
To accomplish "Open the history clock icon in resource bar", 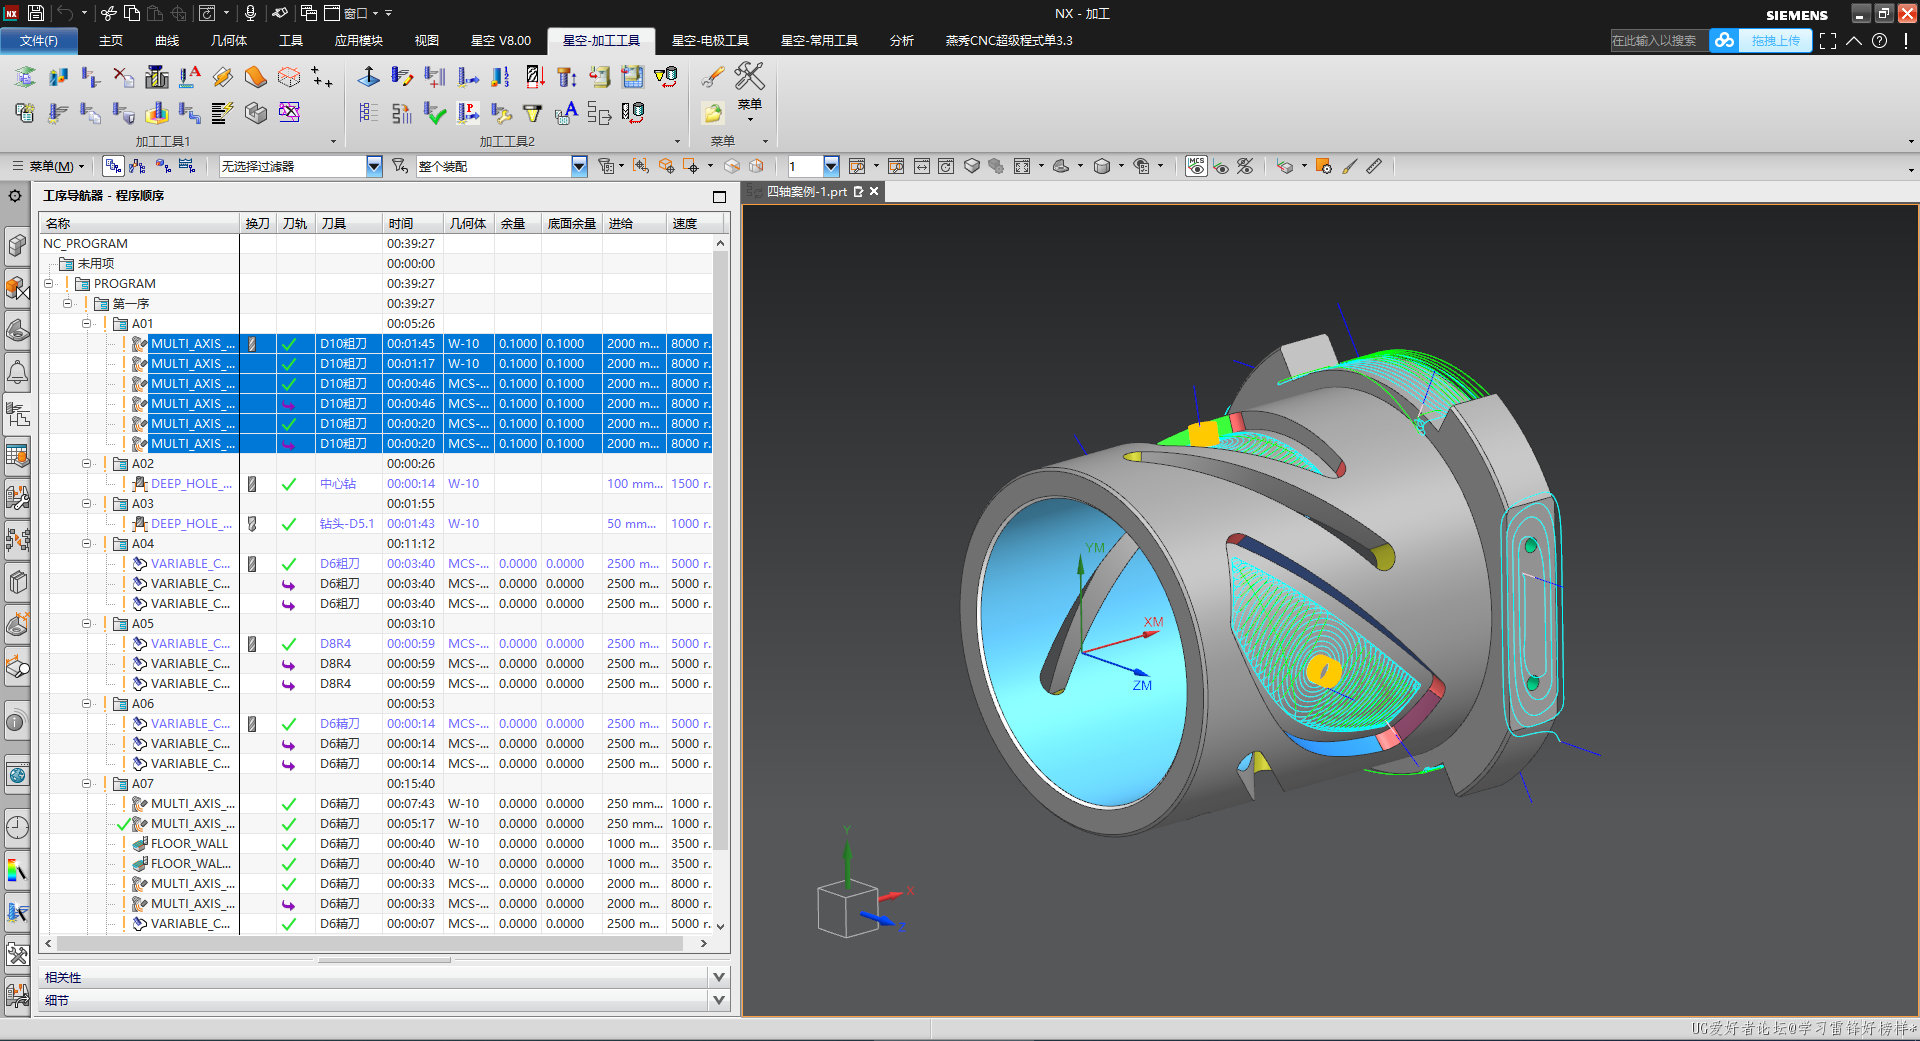I will click(x=17, y=827).
